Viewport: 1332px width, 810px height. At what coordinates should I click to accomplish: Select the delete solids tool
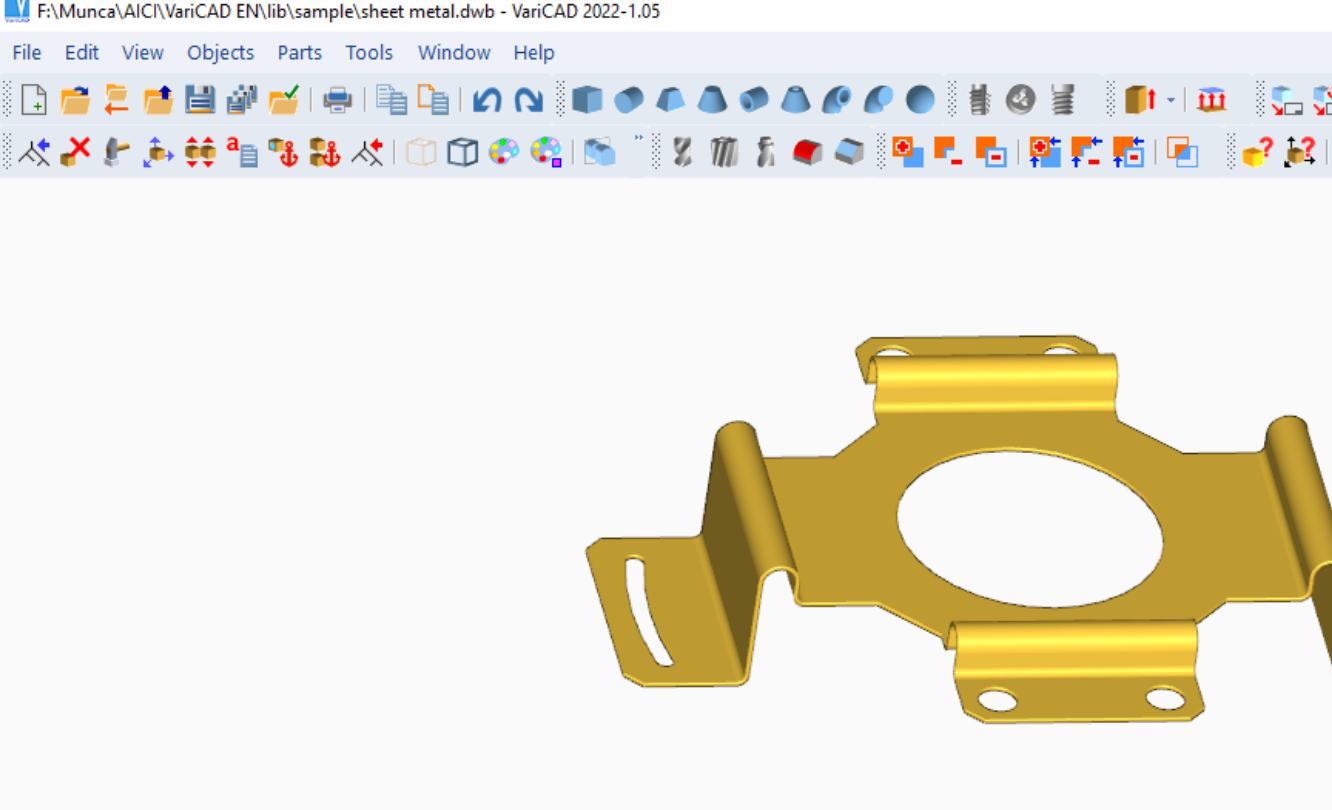click(x=73, y=152)
